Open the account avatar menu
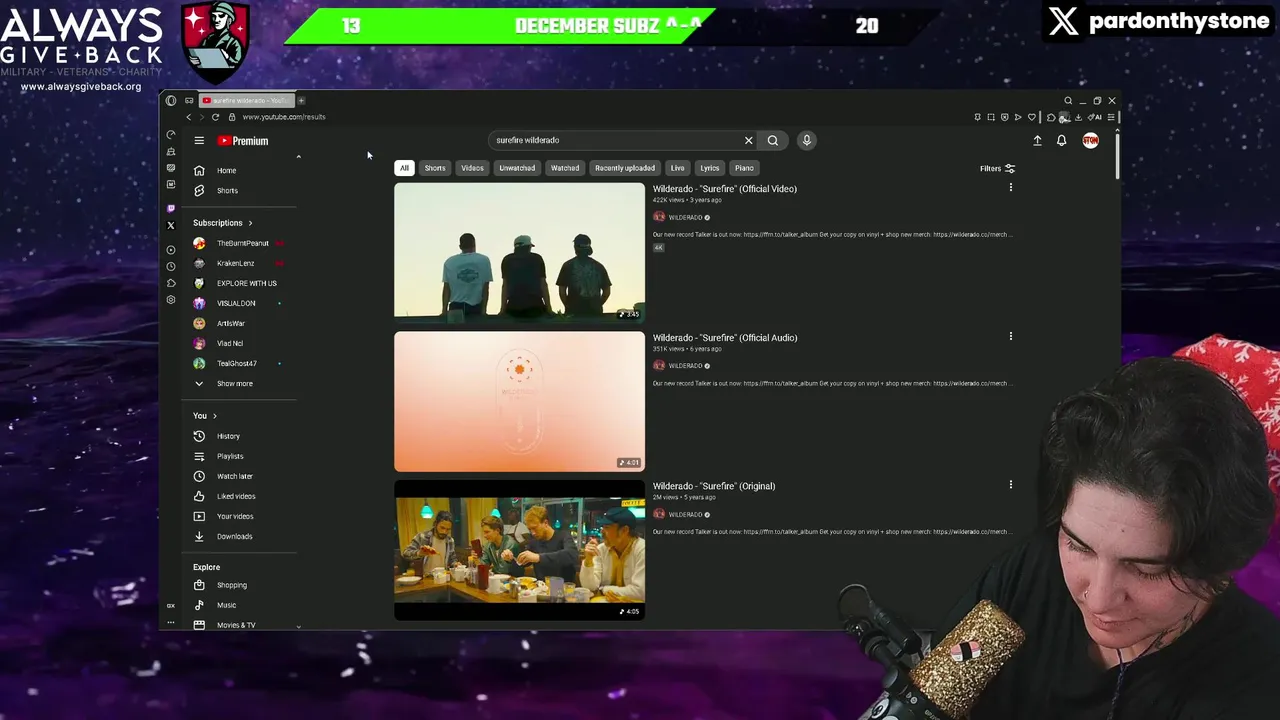1280x720 pixels. (x=1090, y=140)
